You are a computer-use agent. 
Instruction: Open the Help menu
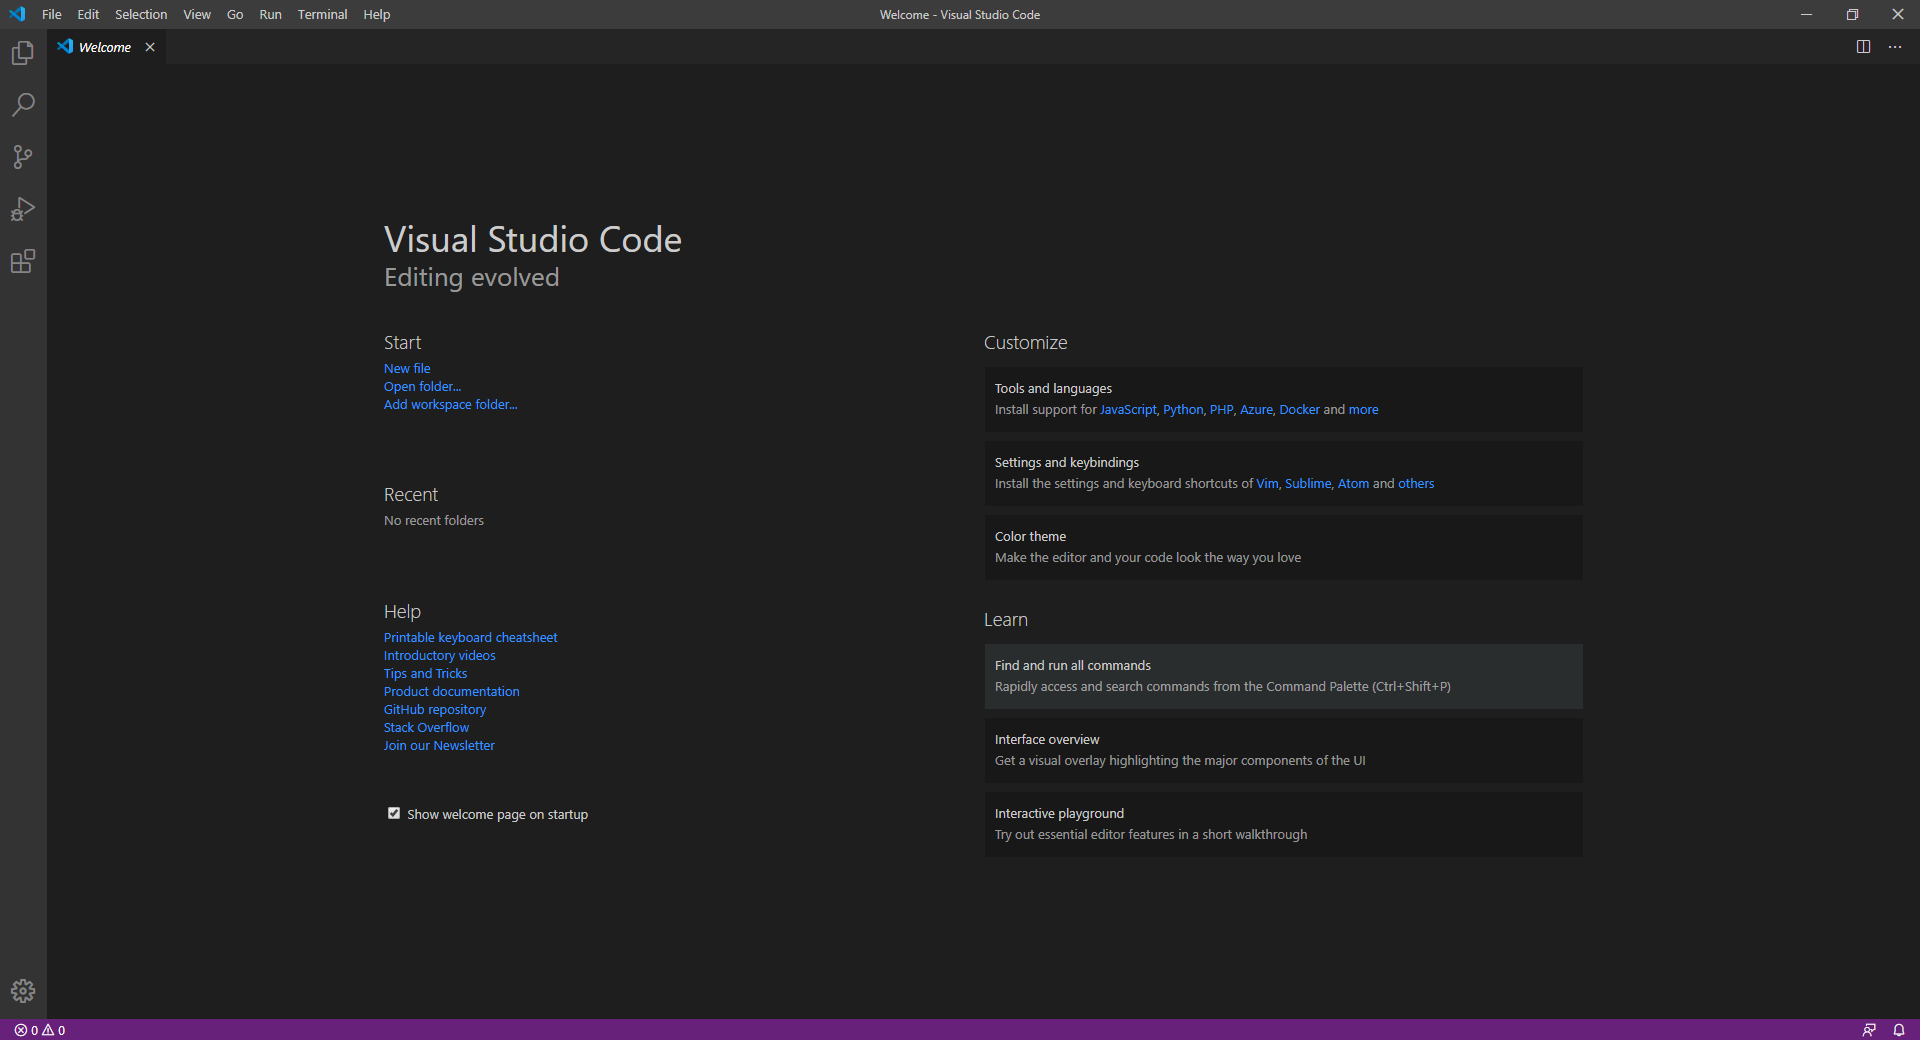point(377,14)
